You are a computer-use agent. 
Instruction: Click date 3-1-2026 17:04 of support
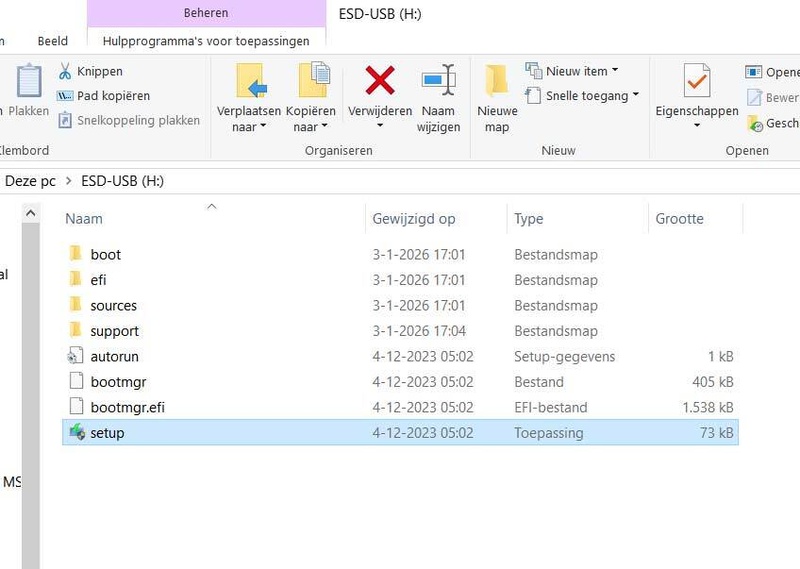[x=419, y=331]
